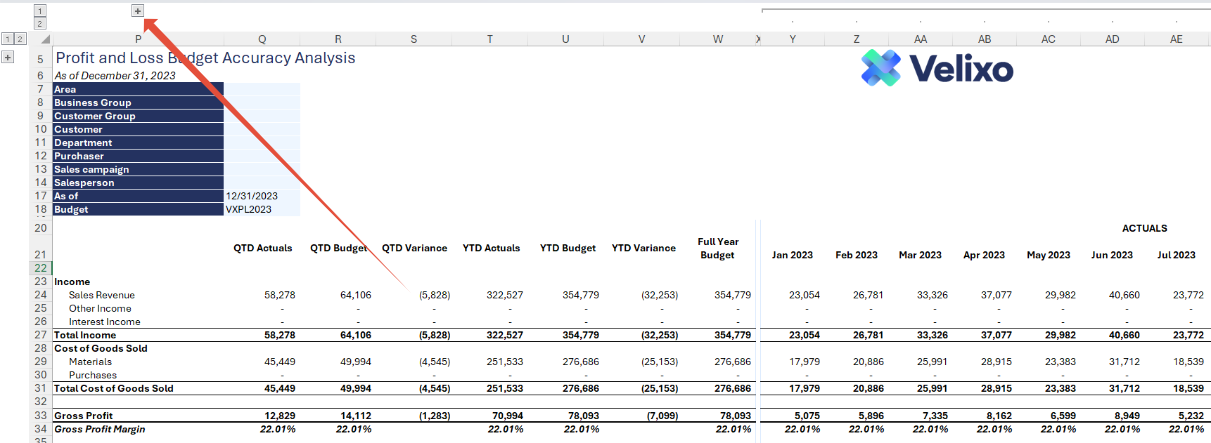1211x443 pixels.
Task: Select the 'Jul 2023' month heading
Action: pyautogui.click(x=1176, y=255)
